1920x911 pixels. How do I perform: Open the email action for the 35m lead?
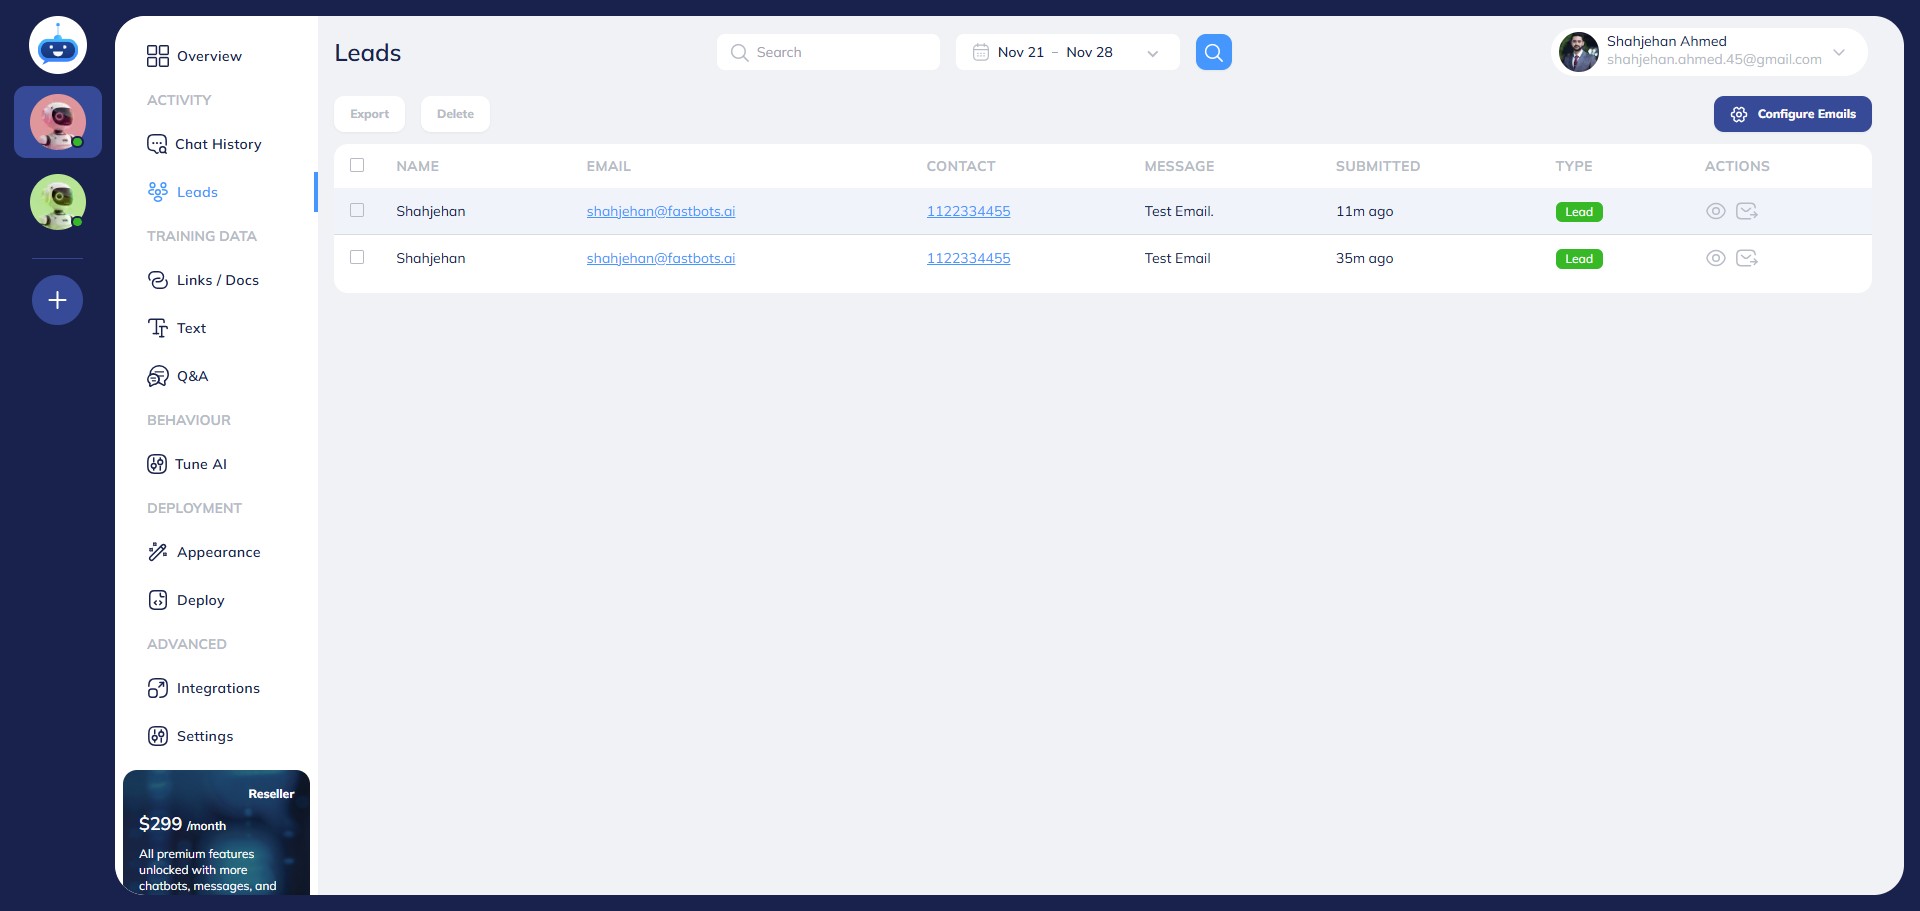pos(1748,257)
